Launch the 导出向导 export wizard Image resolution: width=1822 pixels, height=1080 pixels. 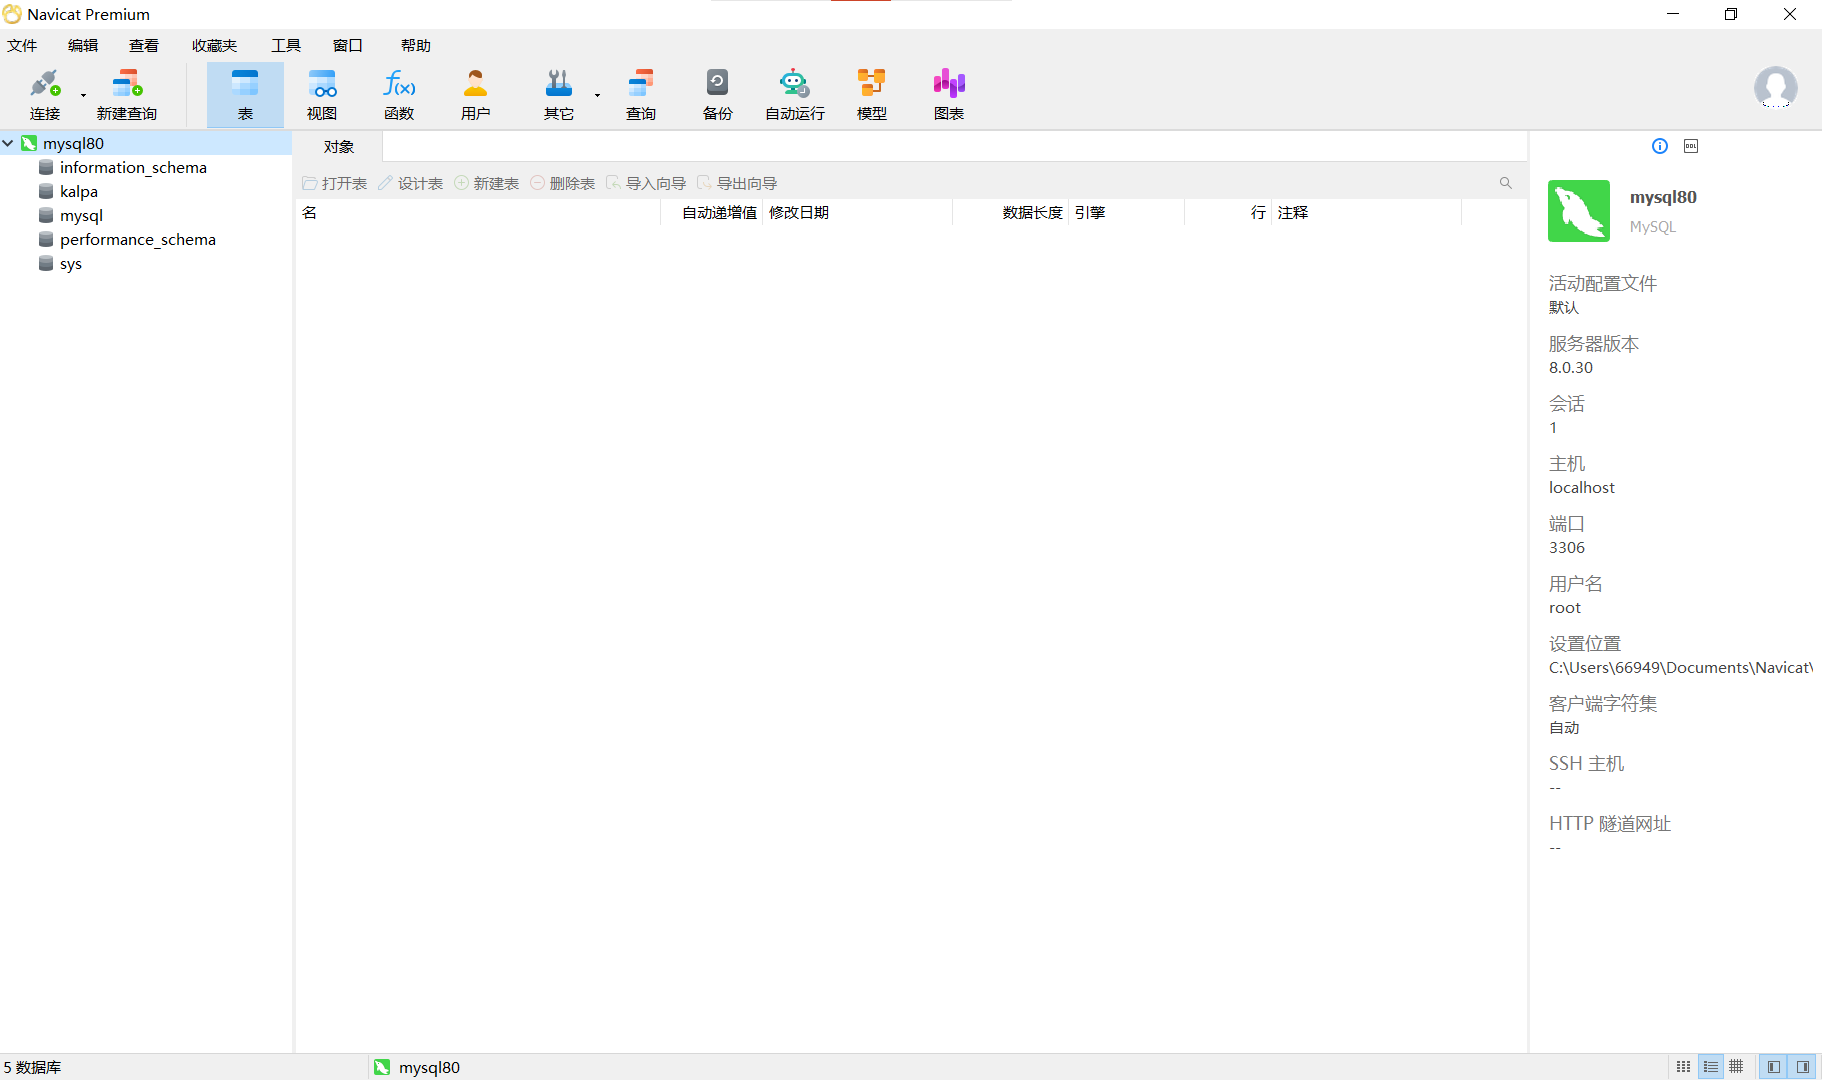click(x=737, y=183)
